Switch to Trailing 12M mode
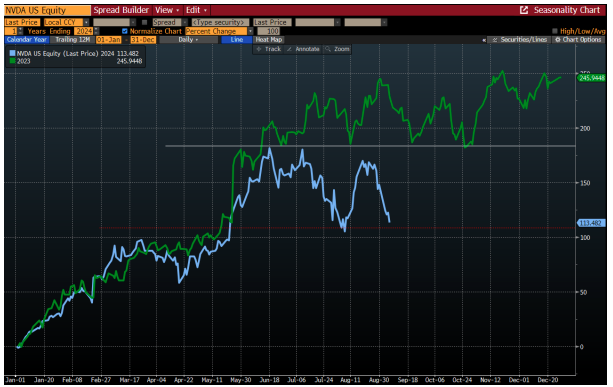 72,39
